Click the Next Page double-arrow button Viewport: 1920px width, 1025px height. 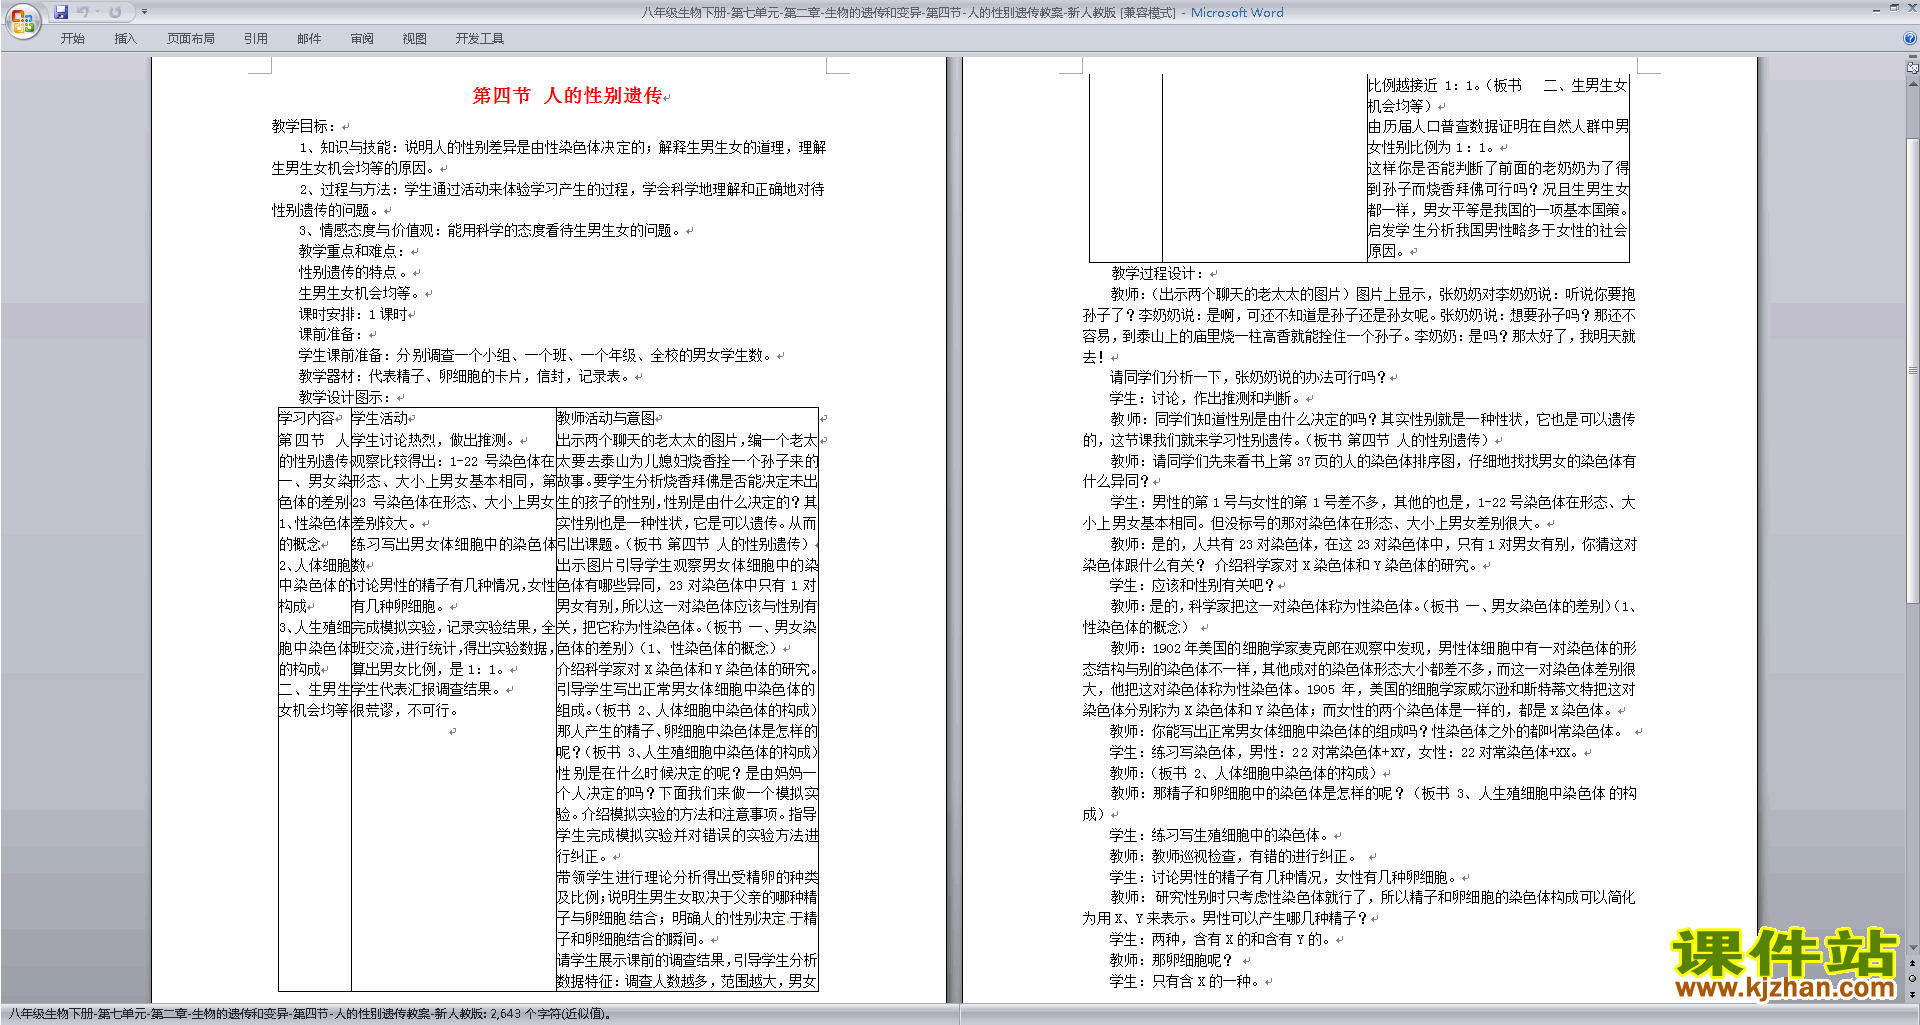[x=1913, y=994]
